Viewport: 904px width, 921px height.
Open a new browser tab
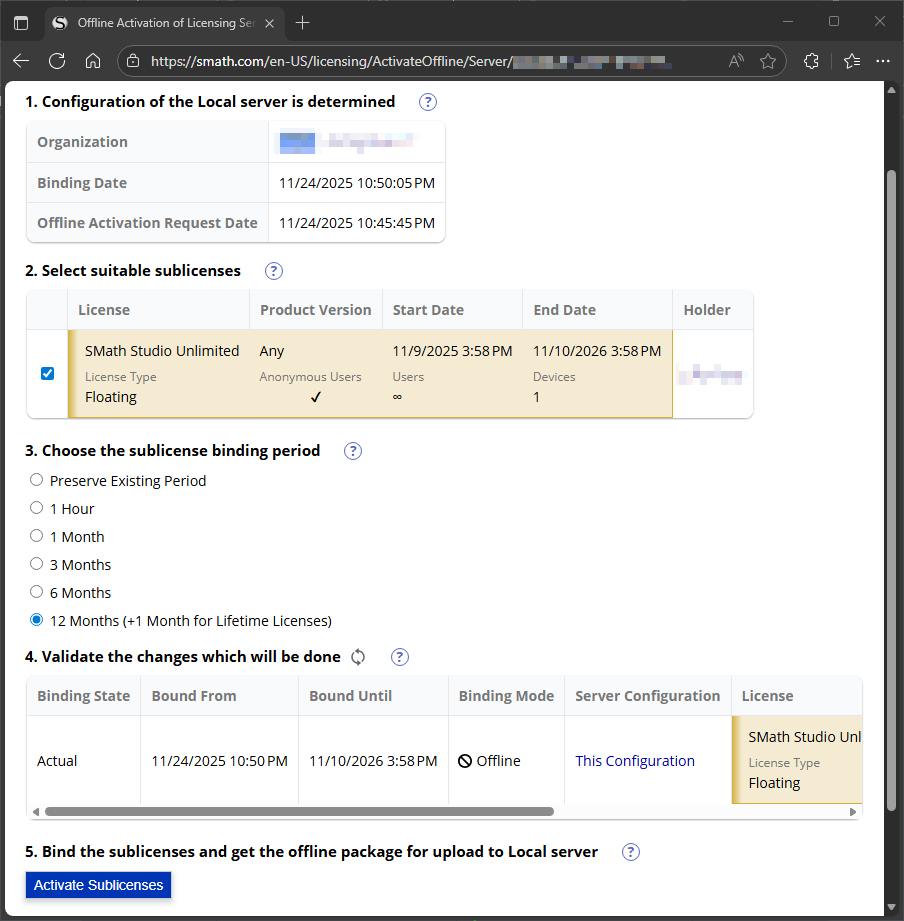tap(303, 23)
